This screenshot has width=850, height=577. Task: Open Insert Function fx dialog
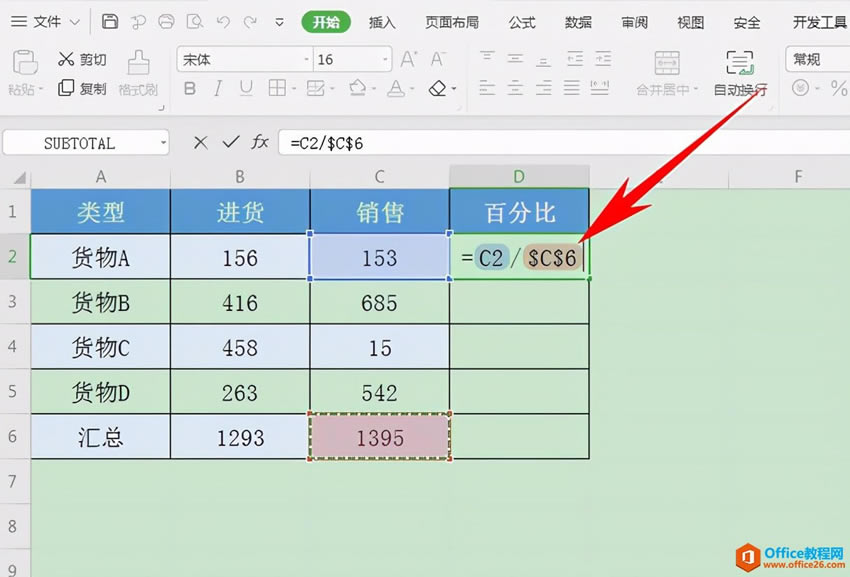tap(260, 142)
